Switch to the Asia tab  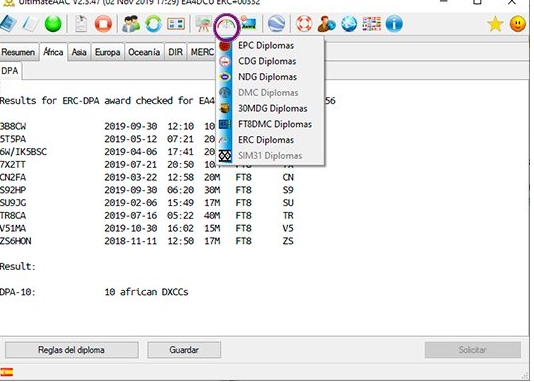[79, 52]
